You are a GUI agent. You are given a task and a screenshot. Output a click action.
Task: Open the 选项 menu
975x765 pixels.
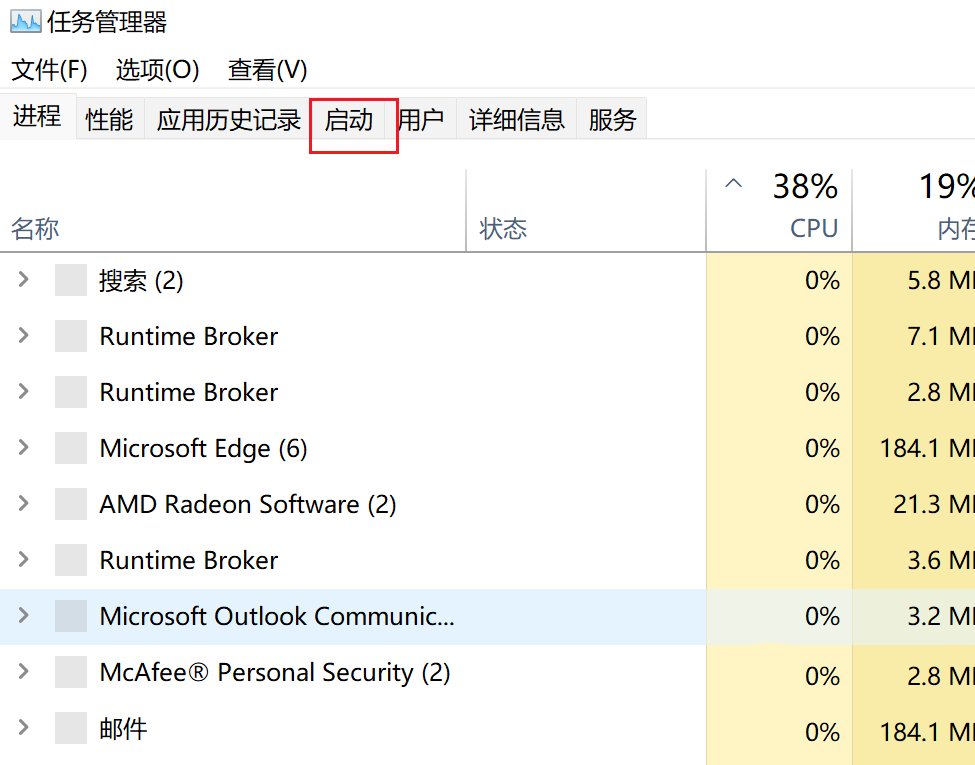[158, 70]
